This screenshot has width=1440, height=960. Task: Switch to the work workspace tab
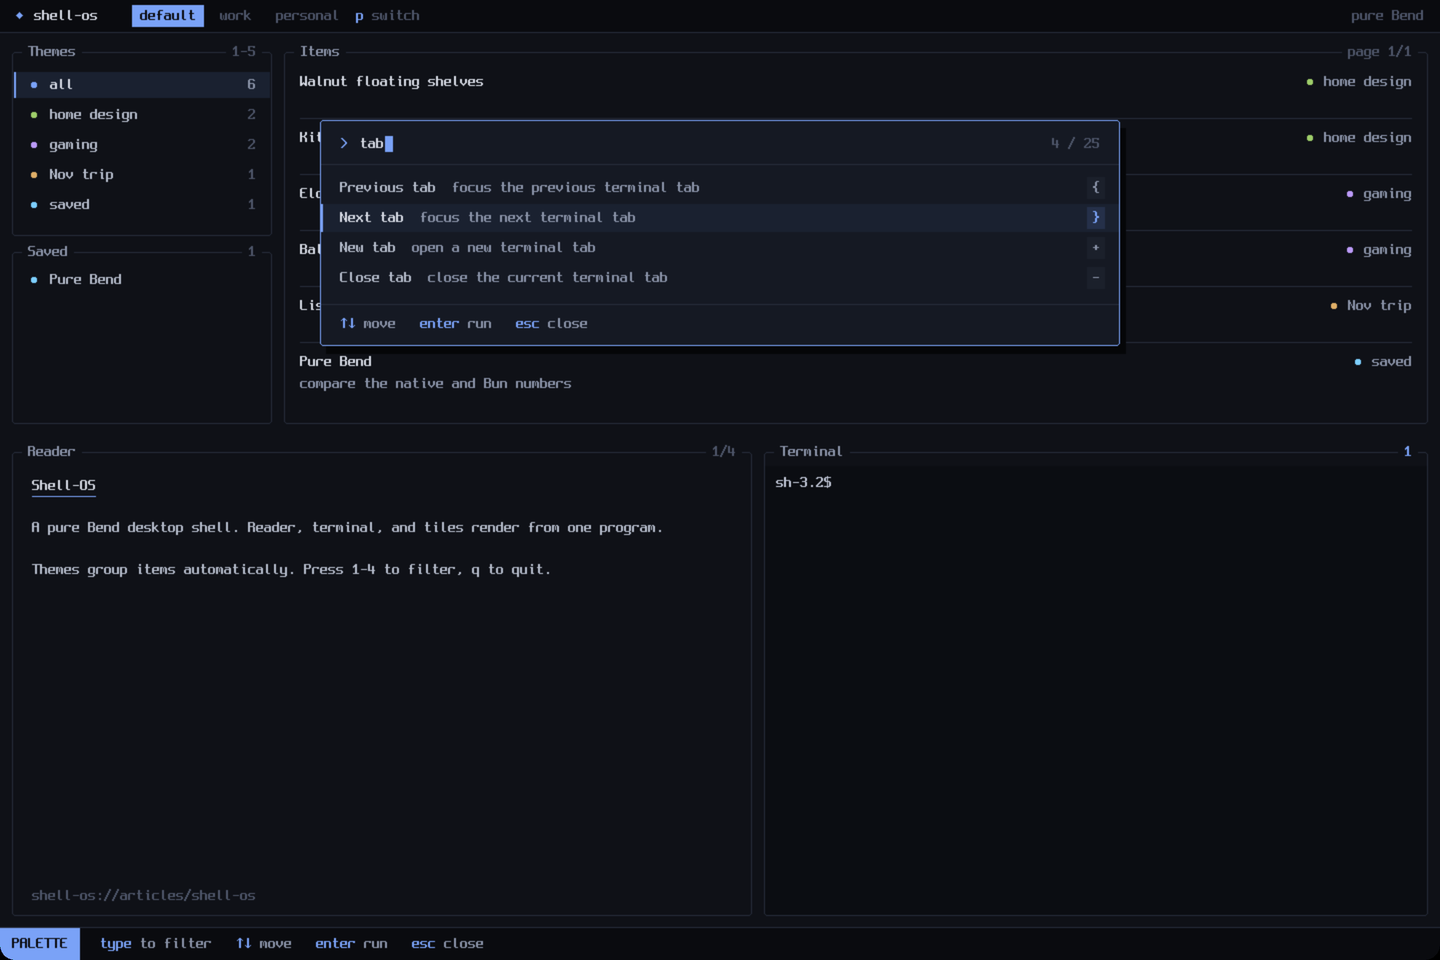[235, 15]
